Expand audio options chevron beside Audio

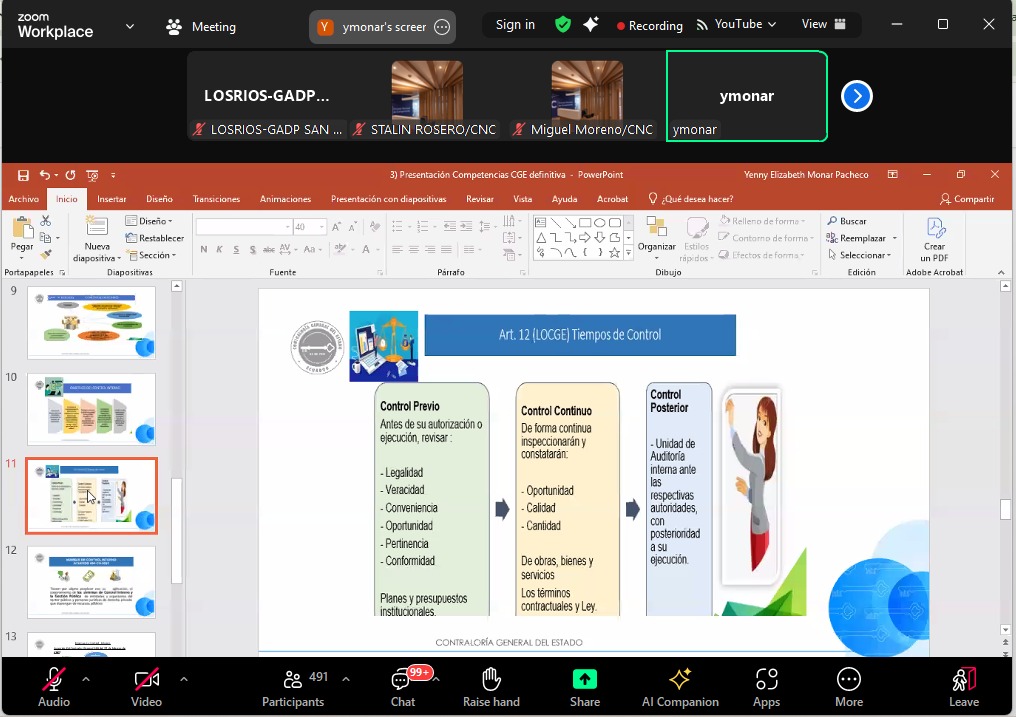point(85,679)
